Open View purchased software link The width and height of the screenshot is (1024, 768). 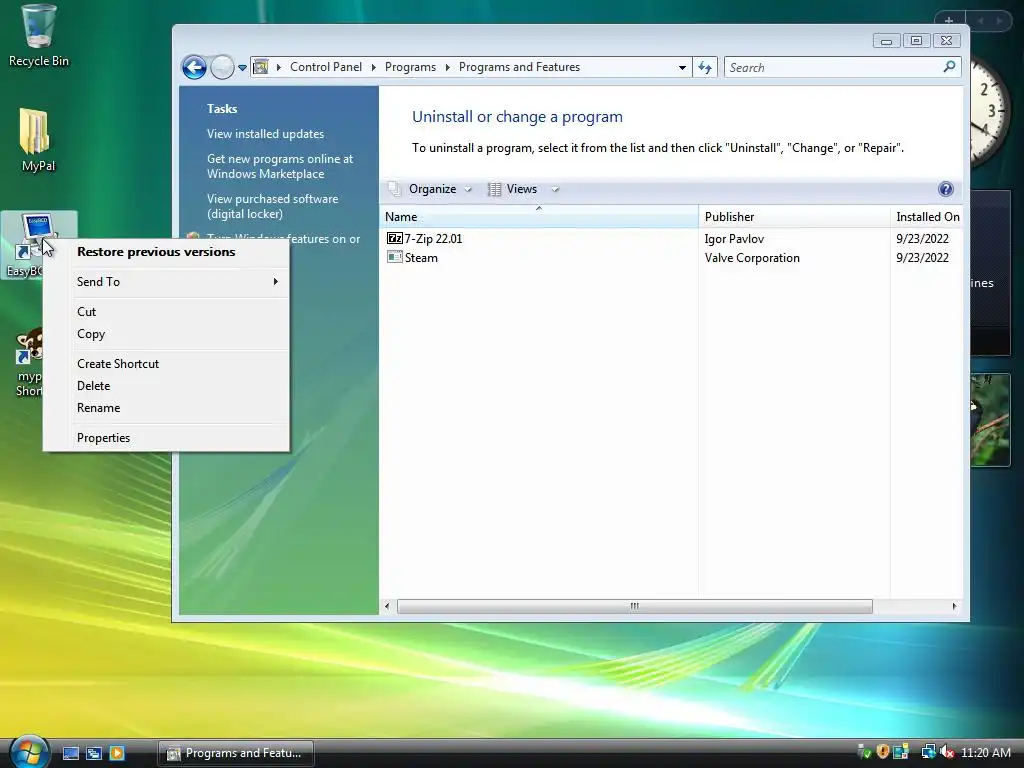pos(272,206)
